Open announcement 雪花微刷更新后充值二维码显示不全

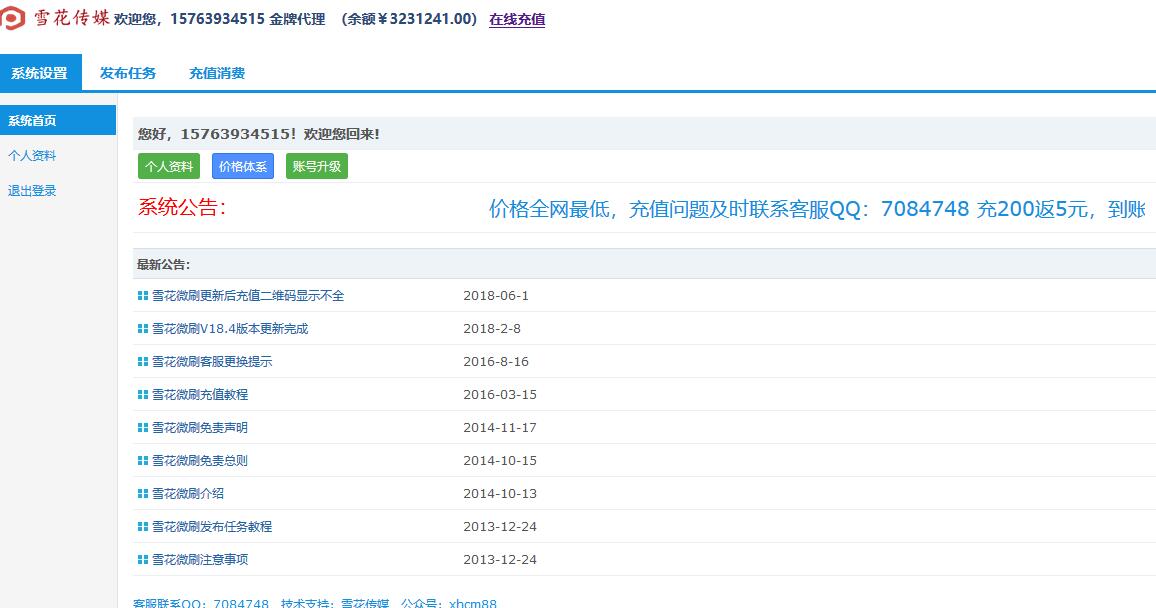[248, 296]
